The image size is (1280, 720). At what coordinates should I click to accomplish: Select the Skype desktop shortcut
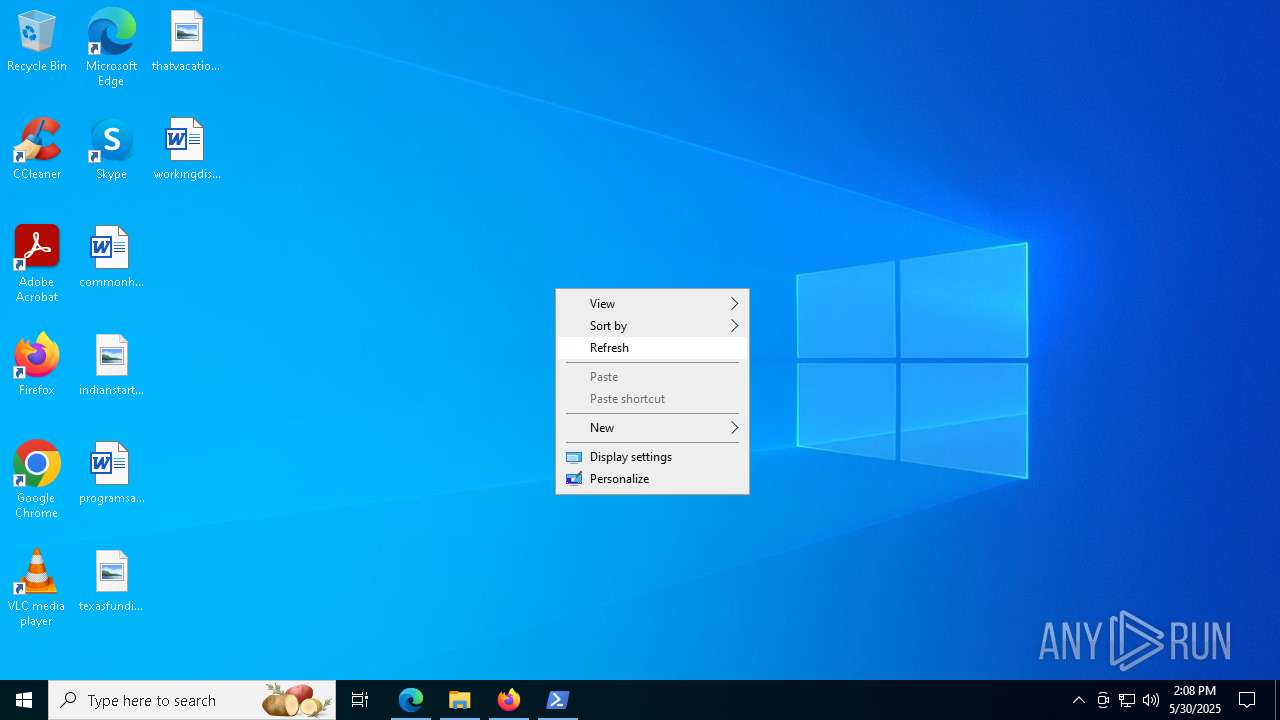111,150
